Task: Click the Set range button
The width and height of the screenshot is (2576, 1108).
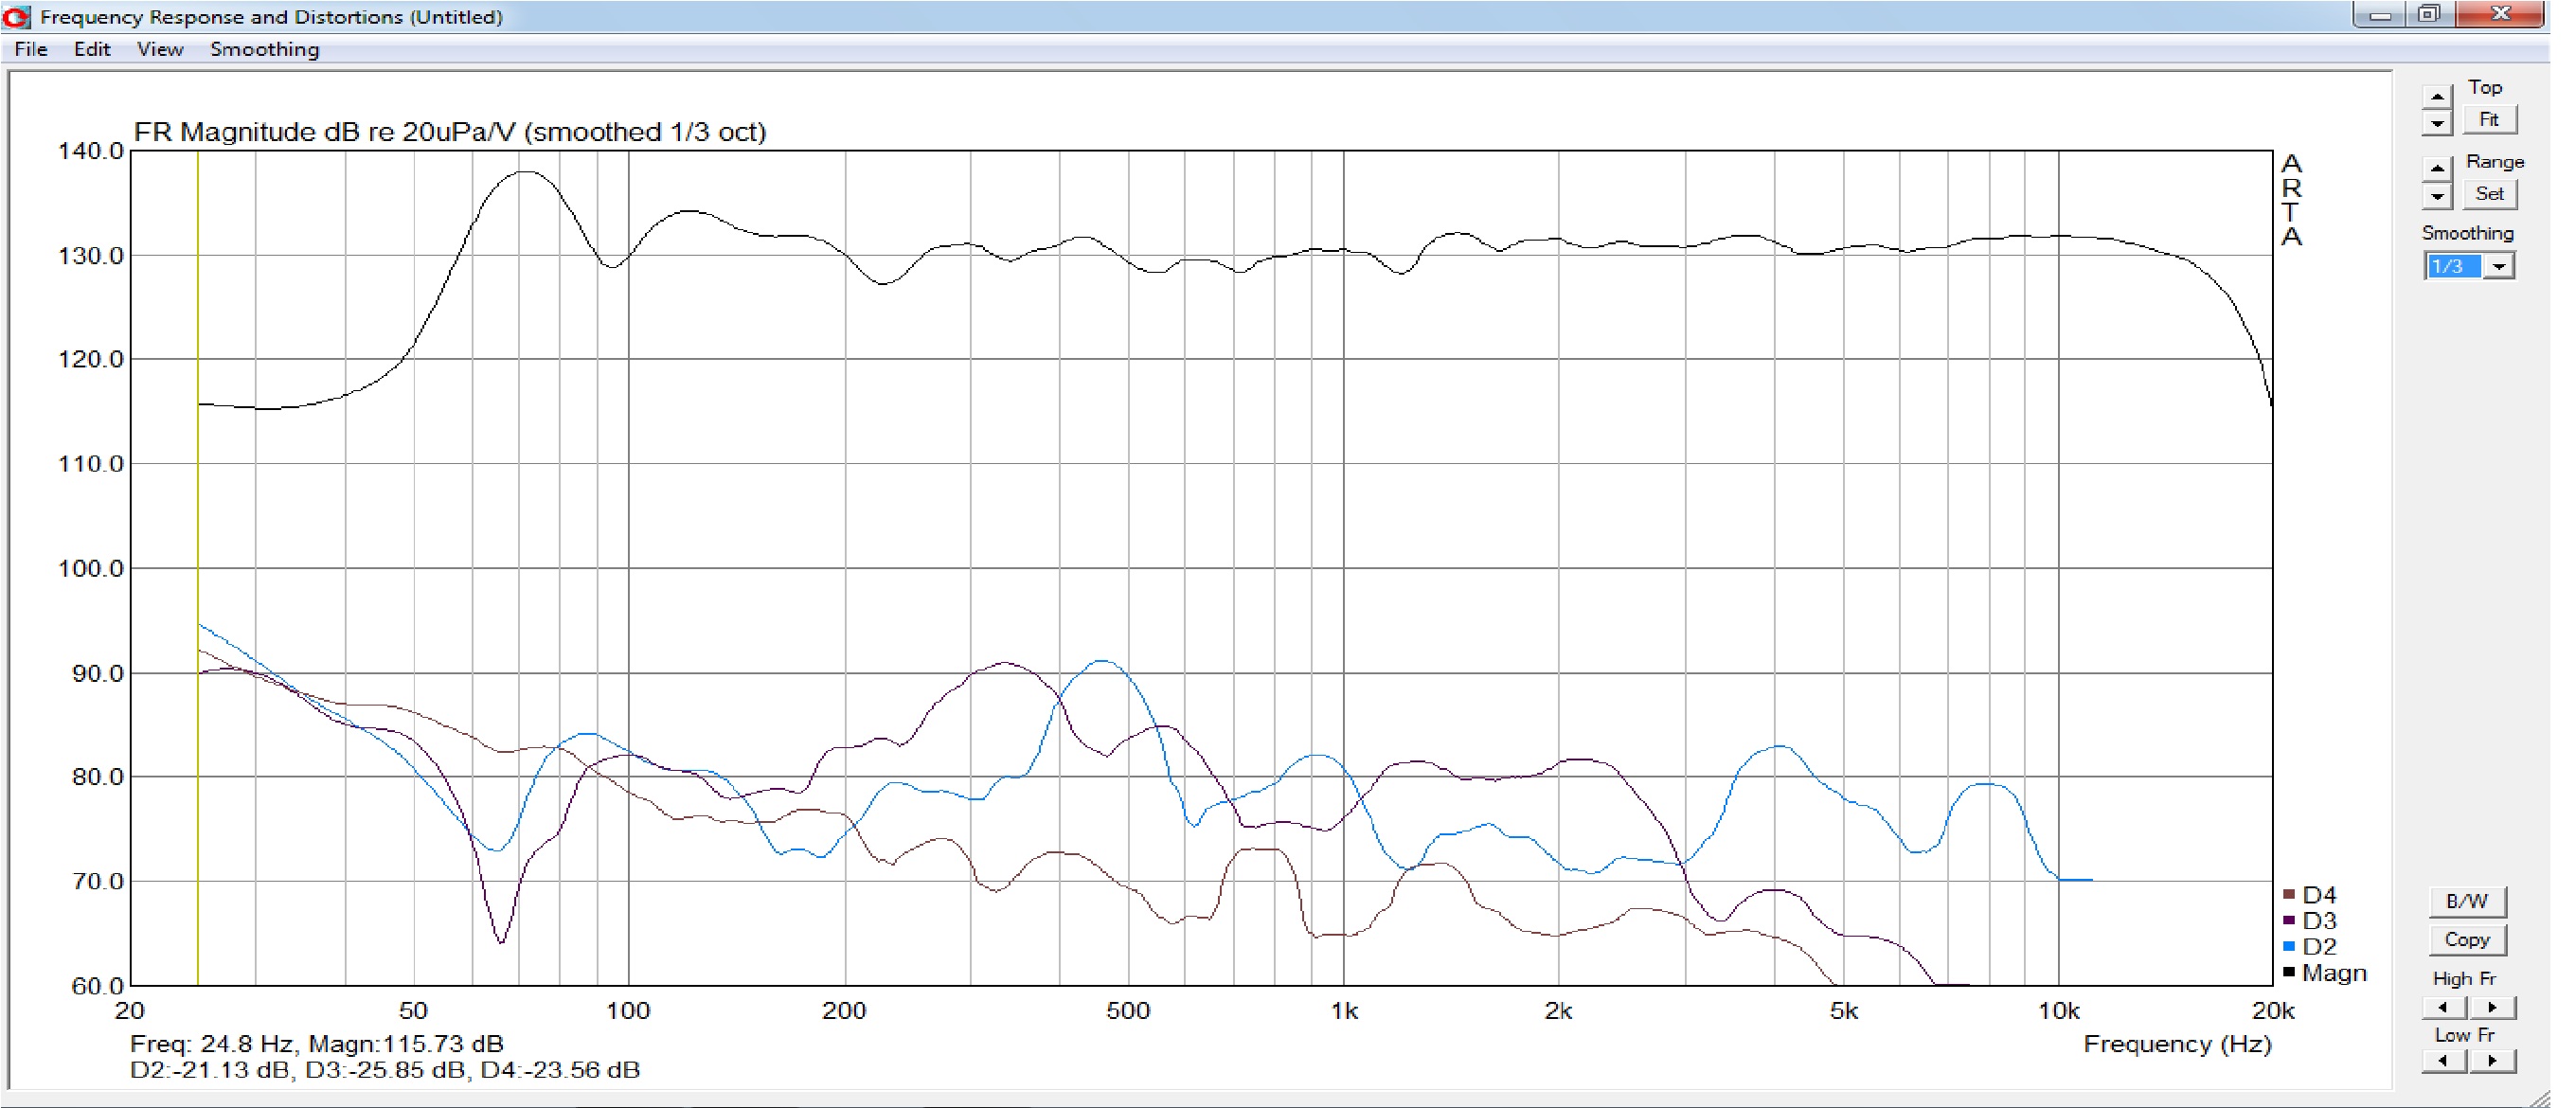Action: [x=2489, y=194]
